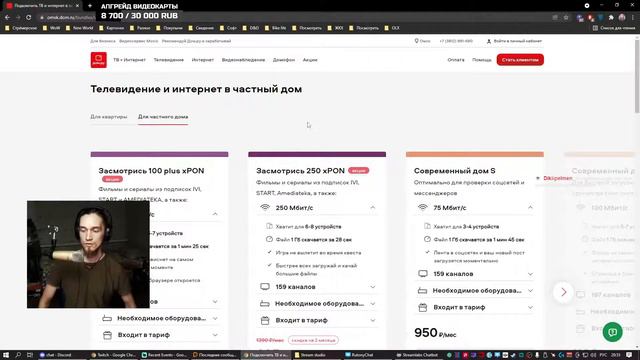Click the Акция badge beside Засмотрись 250 xPON
Screen dimensions: 640x360
click(x=358, y=171)
